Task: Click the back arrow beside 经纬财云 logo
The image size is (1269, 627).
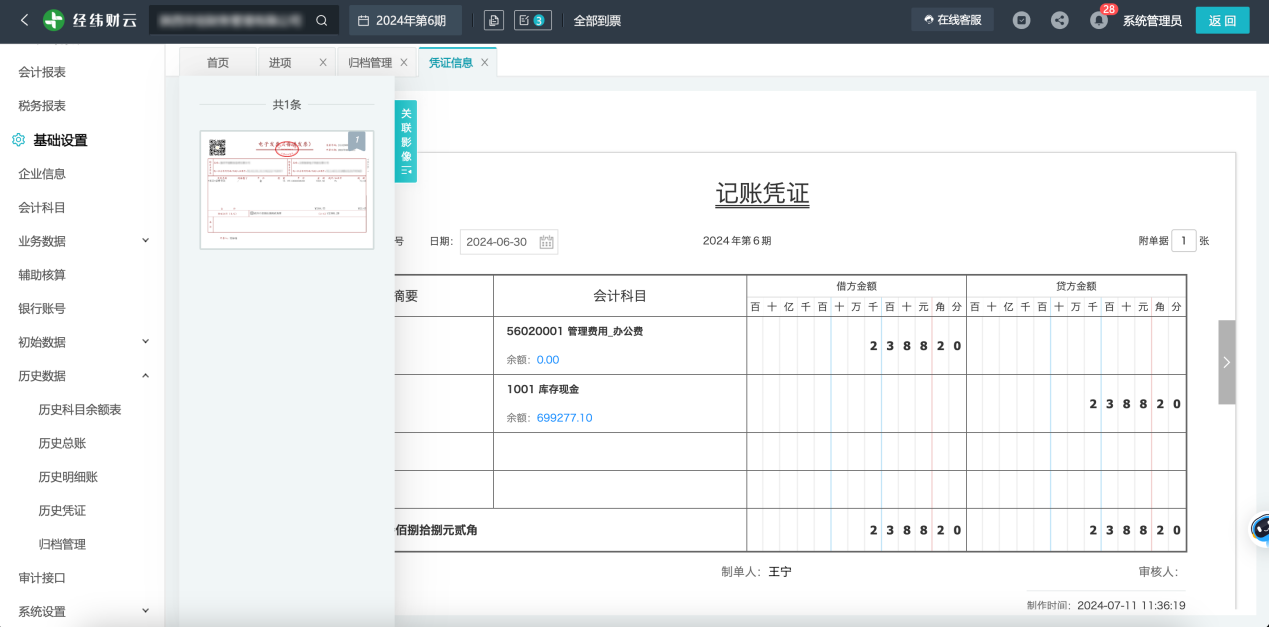Action: coord(24,20)
